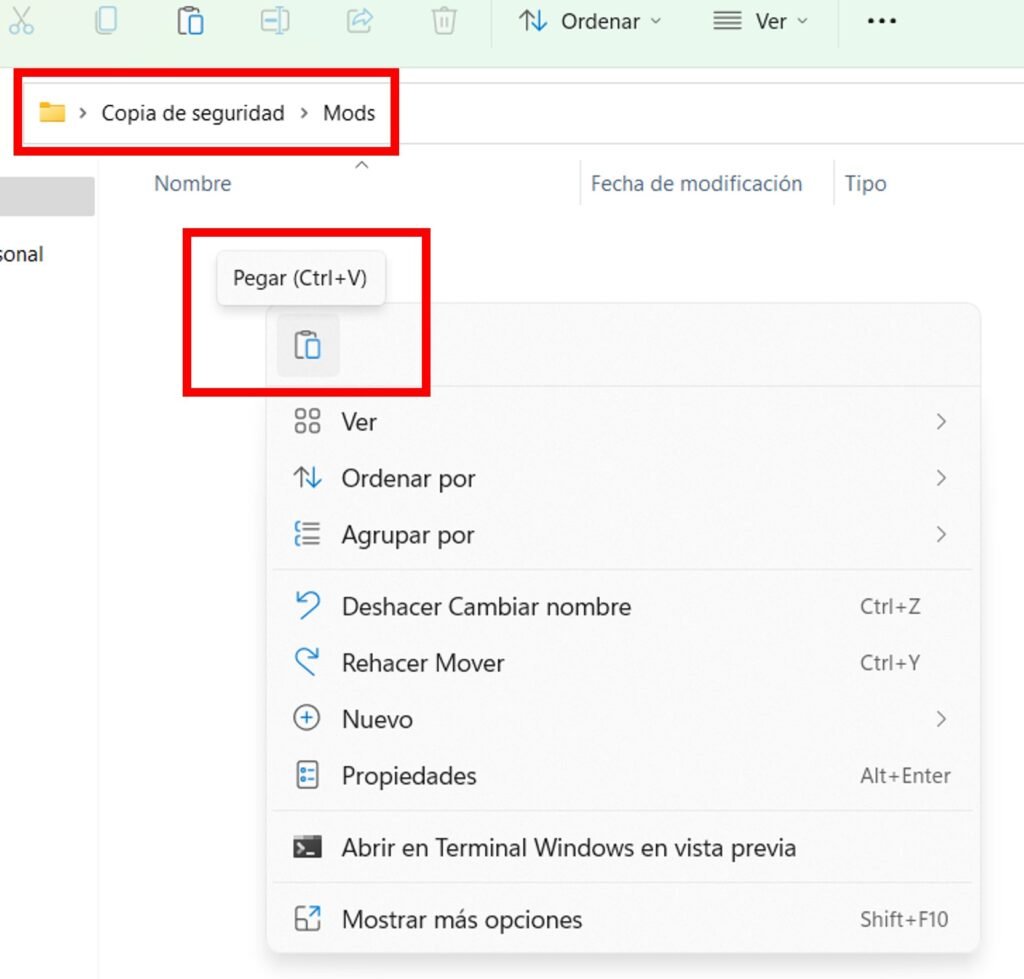Open Propiedades from the context menu

(x=409, y=776)
